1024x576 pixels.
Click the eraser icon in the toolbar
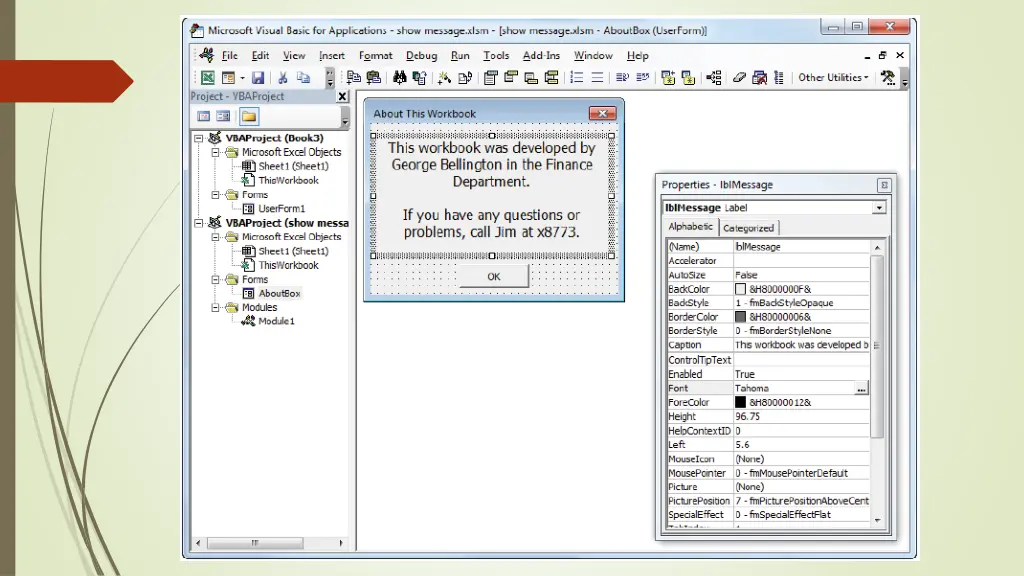point(739,78)
